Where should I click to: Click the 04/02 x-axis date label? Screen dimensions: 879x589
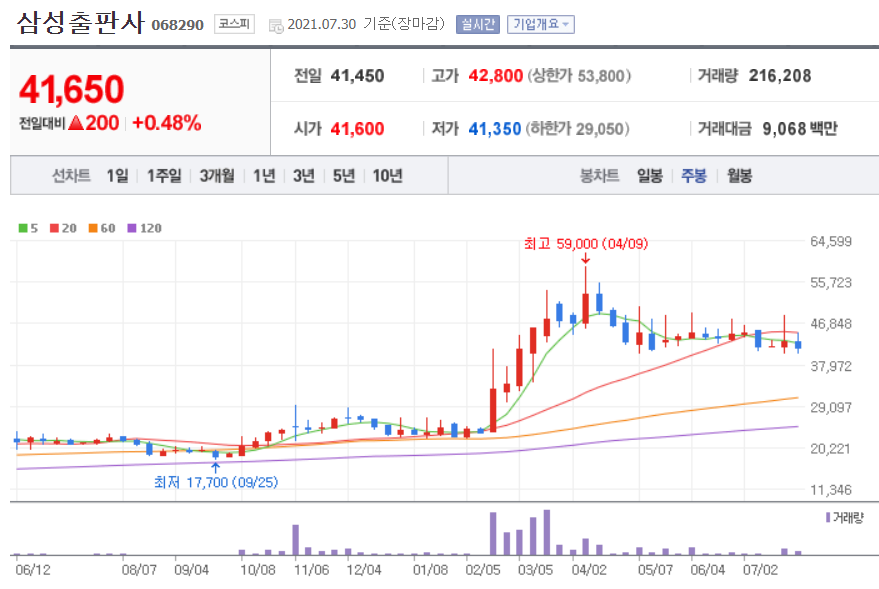point(589,570)
